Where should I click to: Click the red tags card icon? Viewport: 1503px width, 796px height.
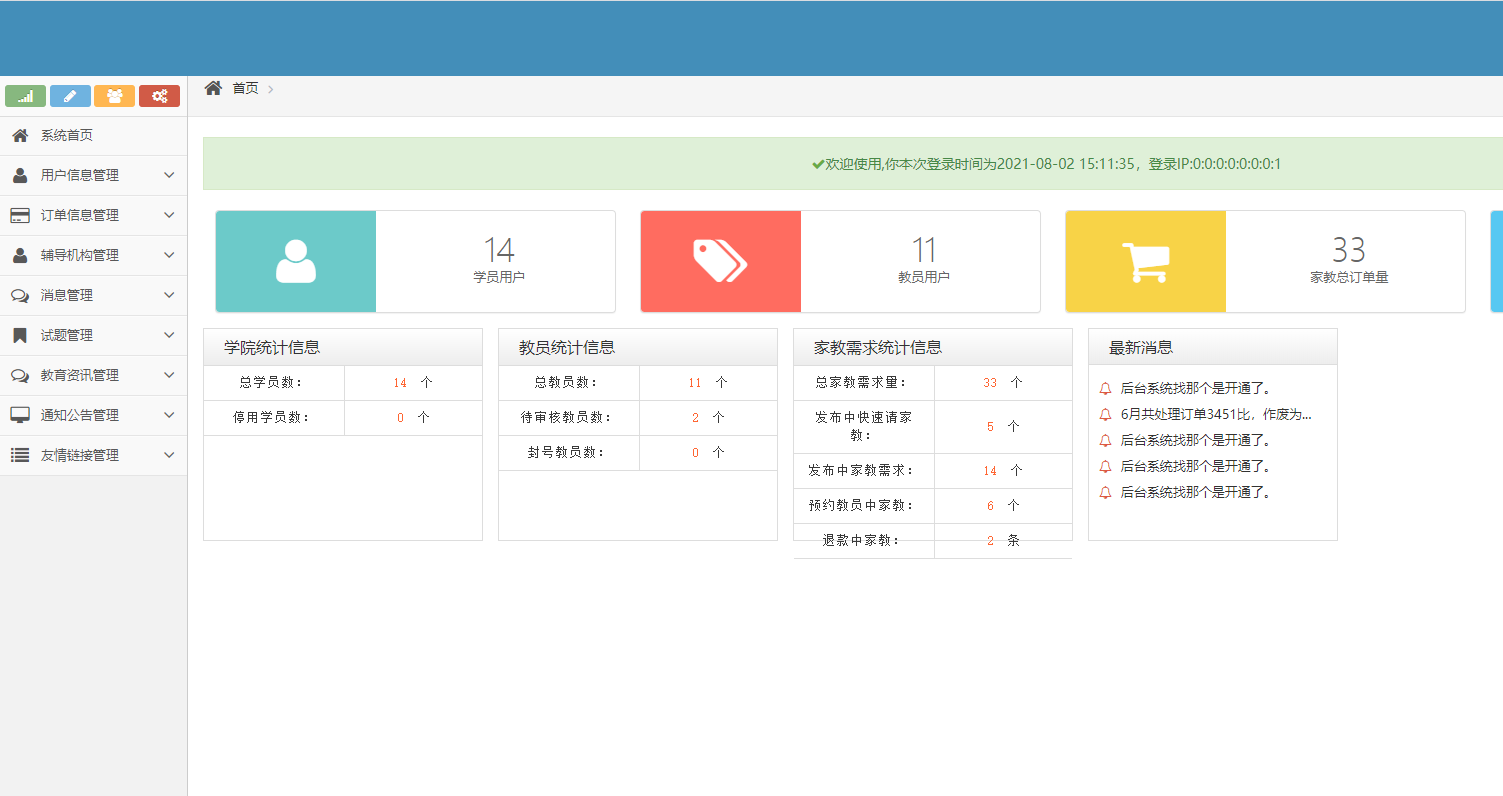point(720,261)
